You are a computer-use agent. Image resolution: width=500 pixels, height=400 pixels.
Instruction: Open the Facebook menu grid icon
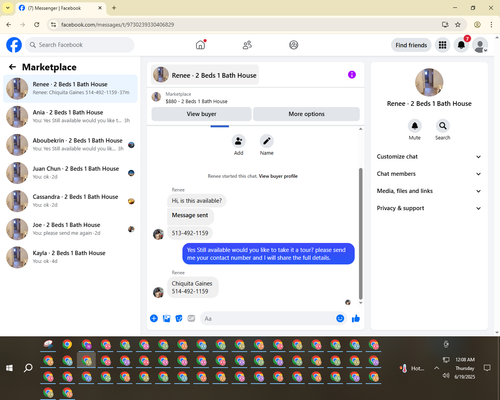coord(442,45)
